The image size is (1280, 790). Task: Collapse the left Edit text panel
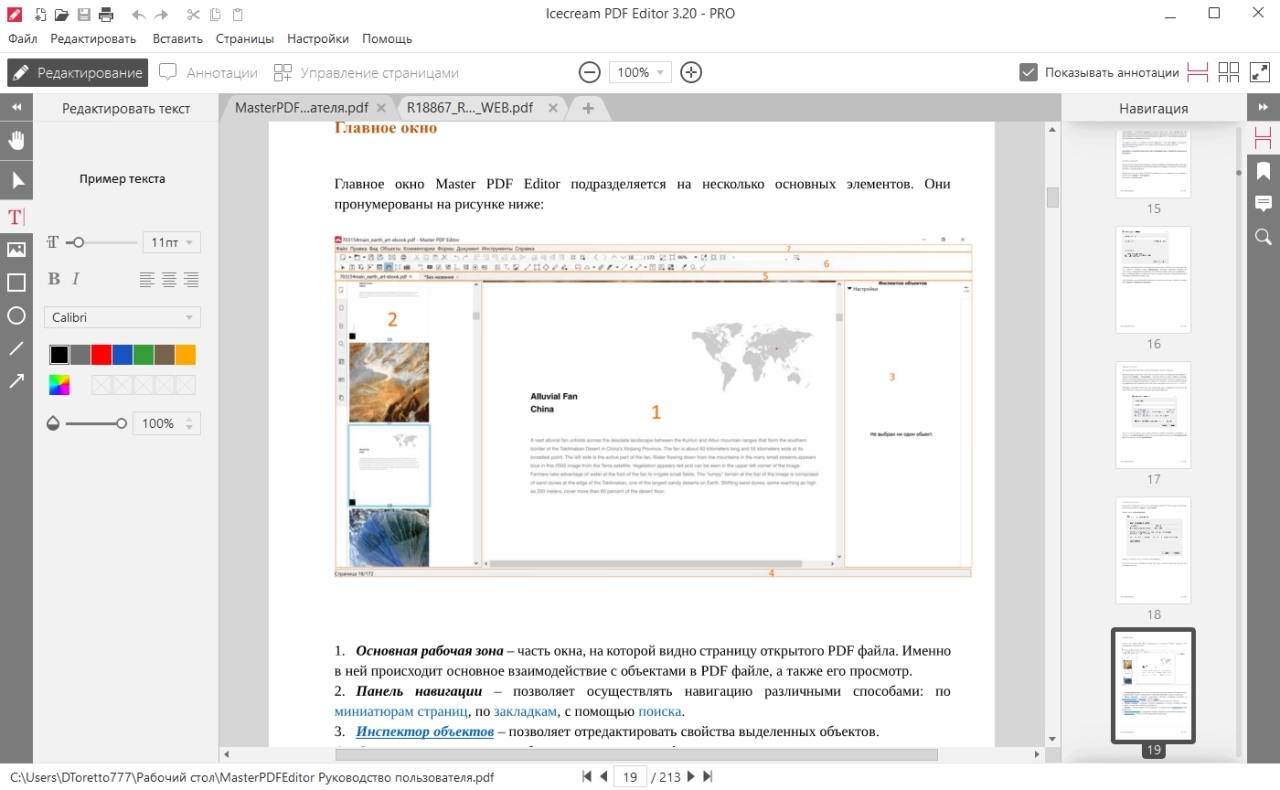coord(16,107)
